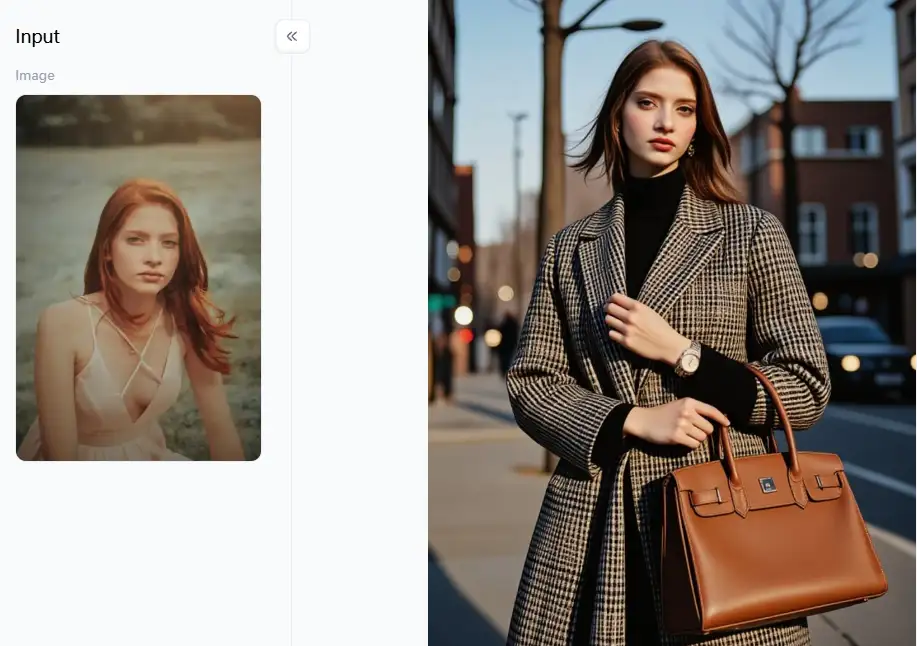Click the 'Input' panel heading

37,36
